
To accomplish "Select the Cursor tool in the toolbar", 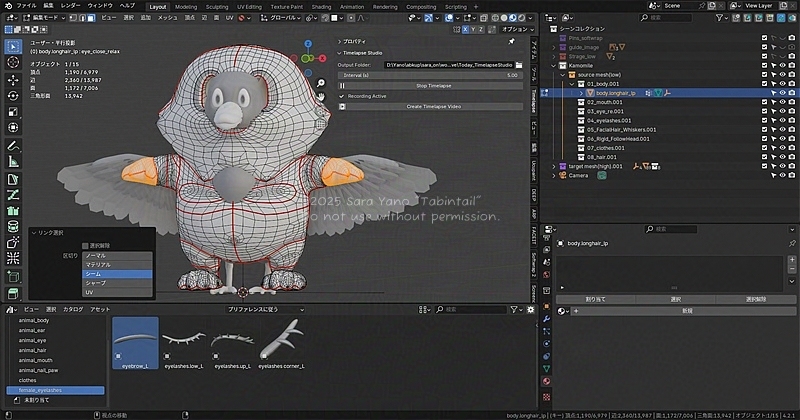I will pos(12,62).
